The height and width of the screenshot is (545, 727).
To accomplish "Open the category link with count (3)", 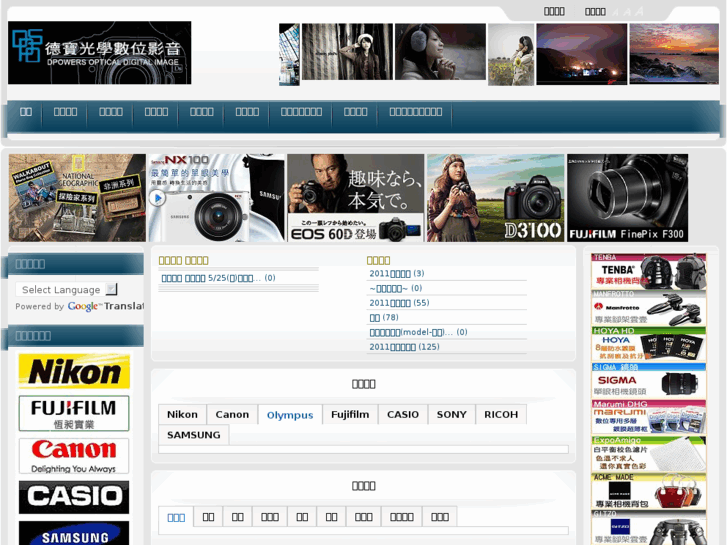I will pos(397,274).
